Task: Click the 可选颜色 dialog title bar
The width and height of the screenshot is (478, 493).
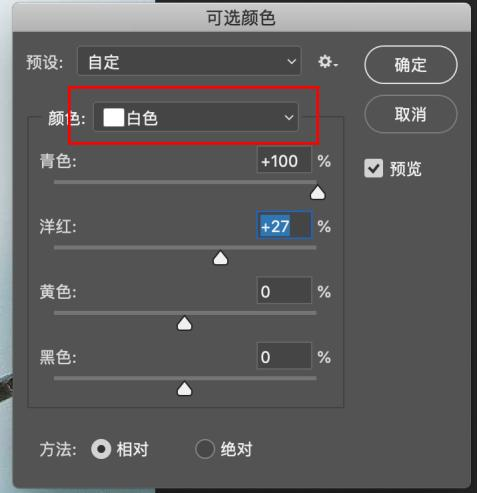Action: click(241, 18)
